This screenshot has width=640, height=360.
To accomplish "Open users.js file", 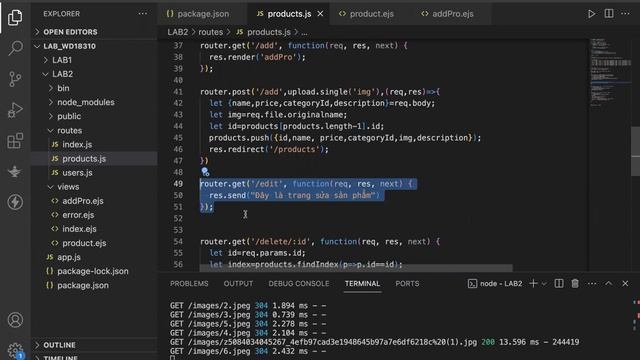I will (x=94, y=173).
